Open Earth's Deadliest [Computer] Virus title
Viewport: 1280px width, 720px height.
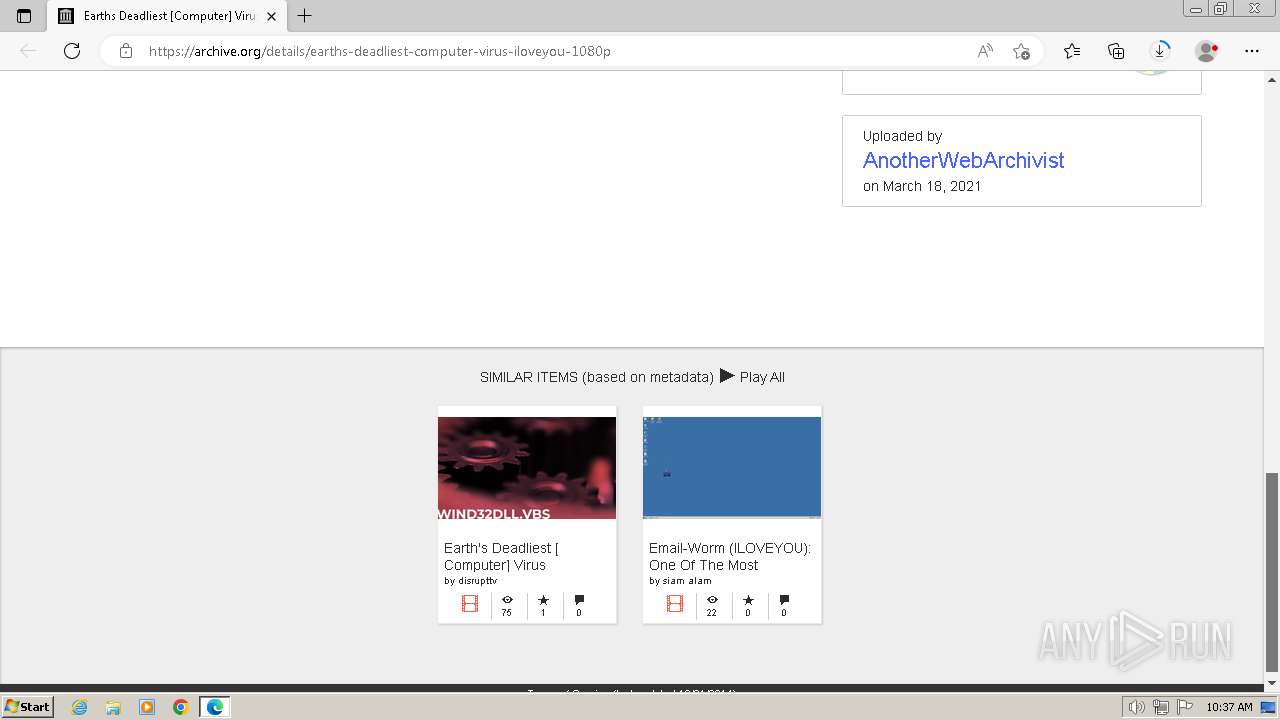coord(501,556)
